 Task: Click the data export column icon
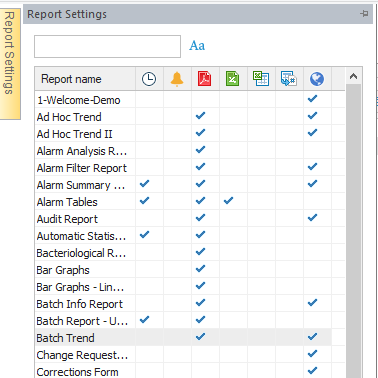(289, 79)
